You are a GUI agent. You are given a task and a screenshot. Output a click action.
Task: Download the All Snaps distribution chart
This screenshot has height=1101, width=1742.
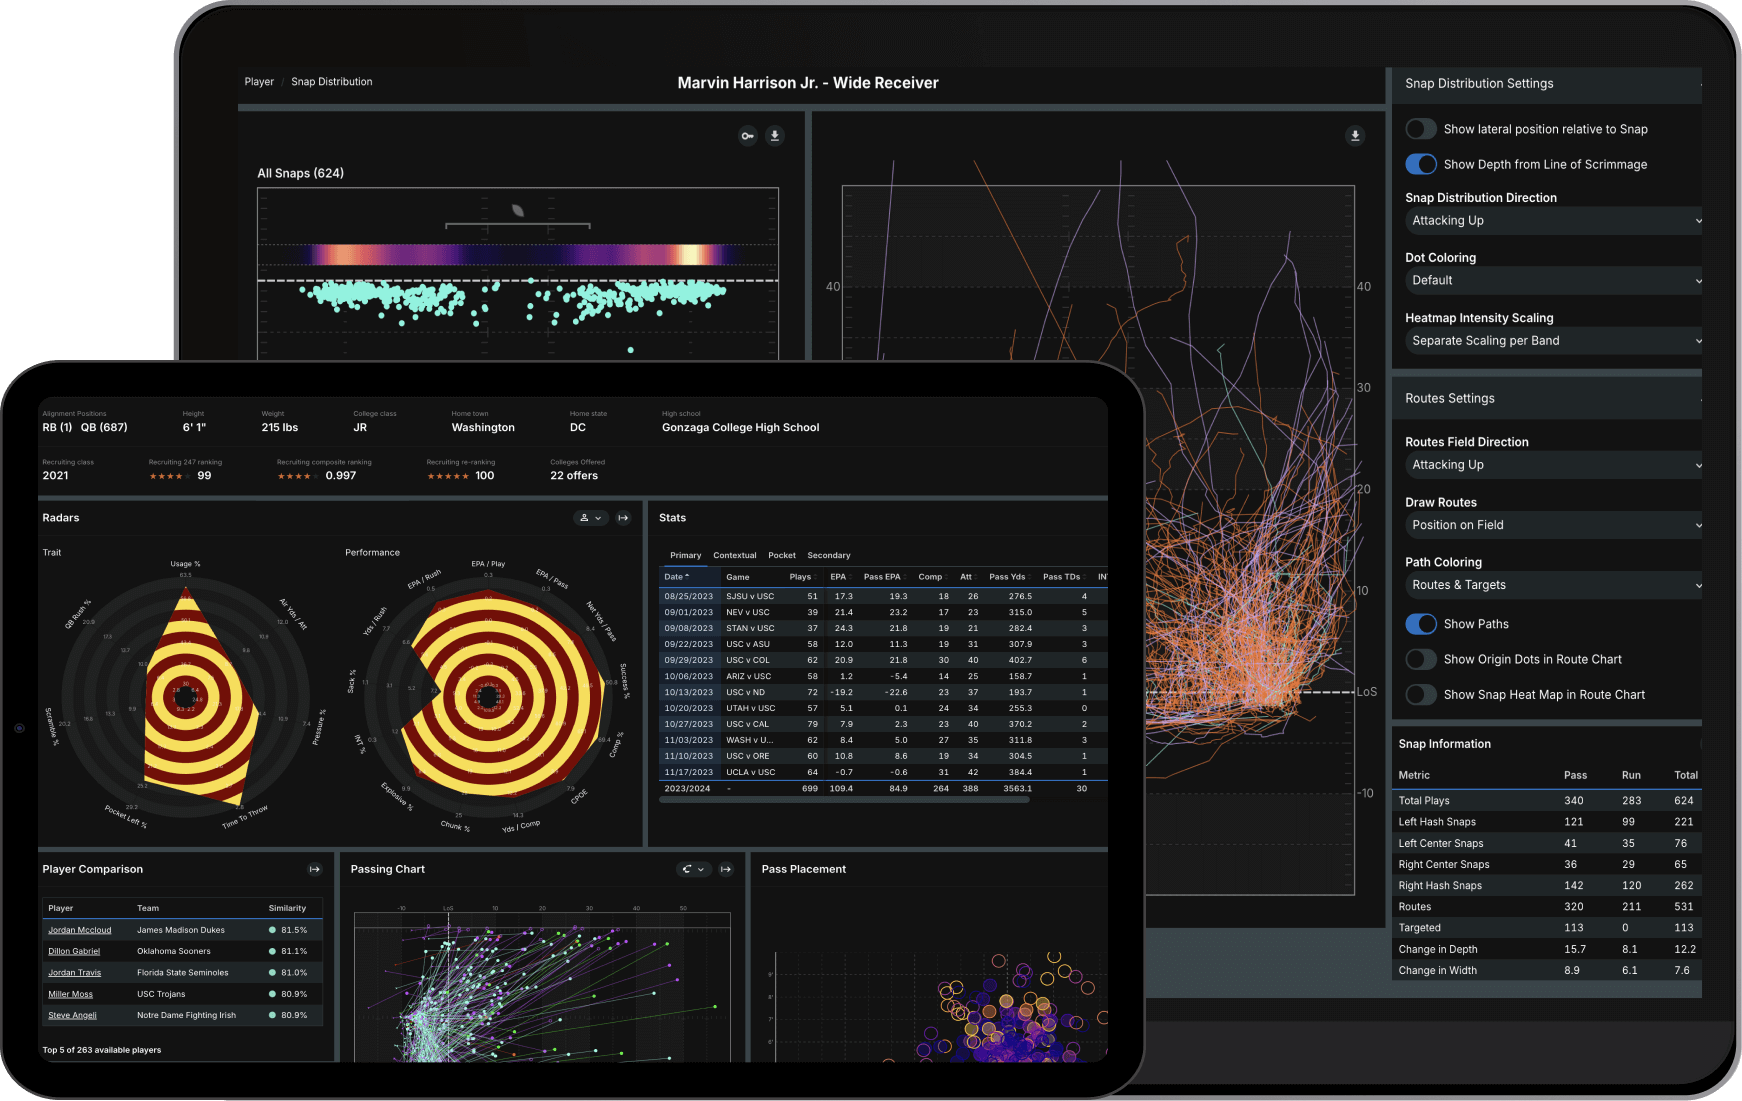pyautogui.click(x=774, y=136)
